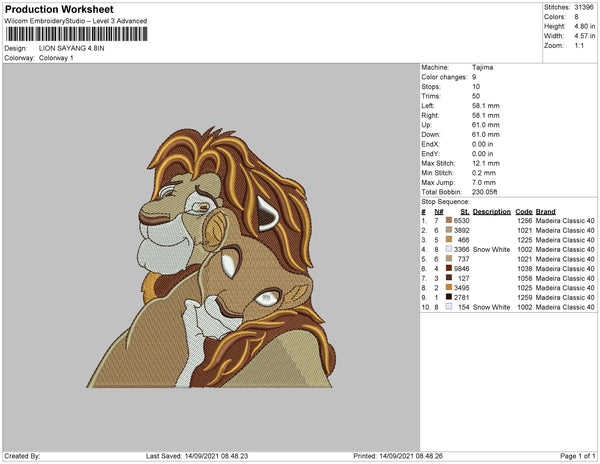This screenshot has height=464, width=600.
Task: Select the Color changes value 9
Action: tap(474, 77)
